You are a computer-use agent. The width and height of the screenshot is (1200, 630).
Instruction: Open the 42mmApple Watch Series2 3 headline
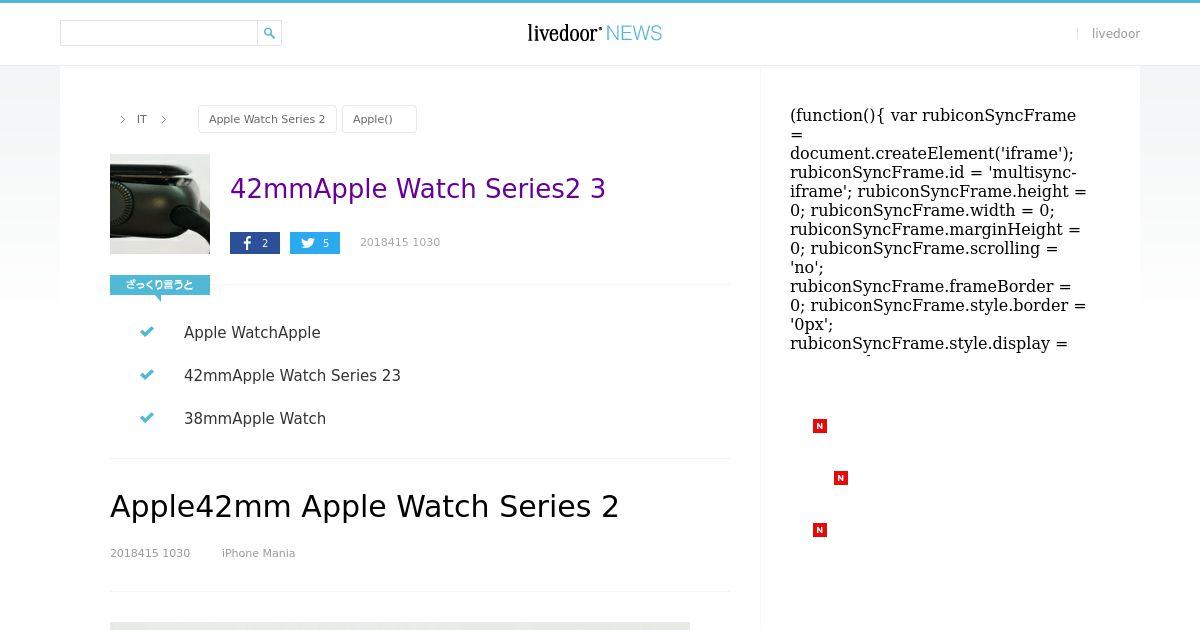418,189
